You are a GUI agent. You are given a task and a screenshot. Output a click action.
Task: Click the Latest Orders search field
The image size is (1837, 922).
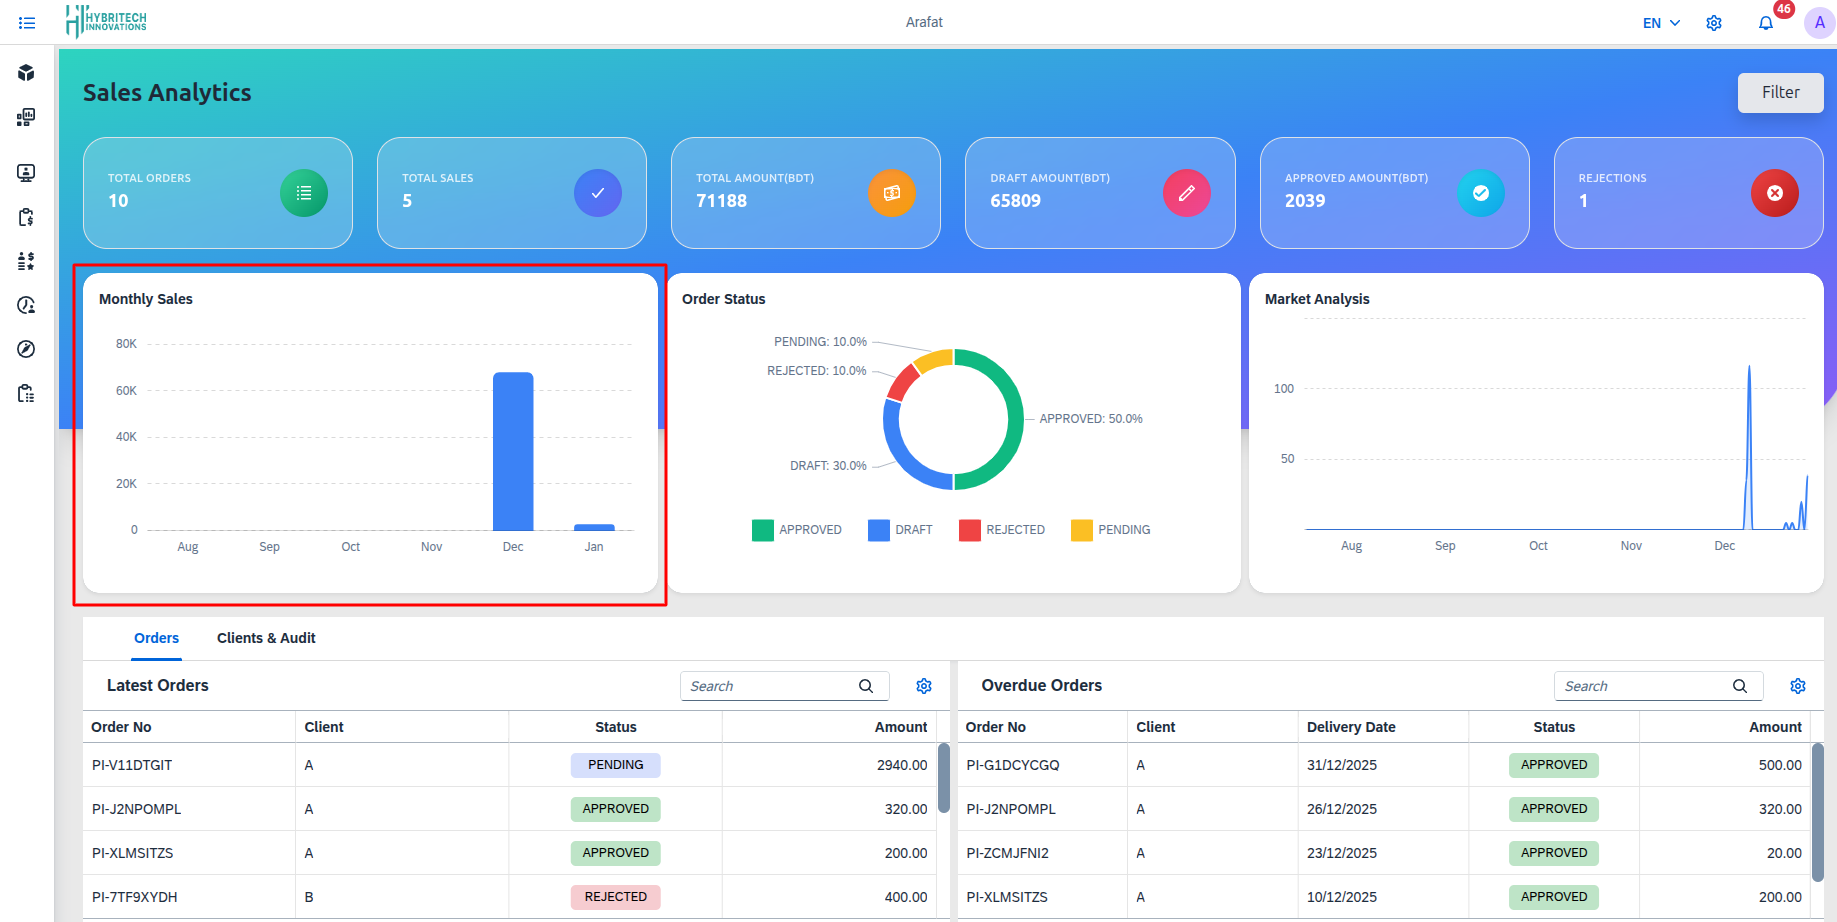point(768,686)
